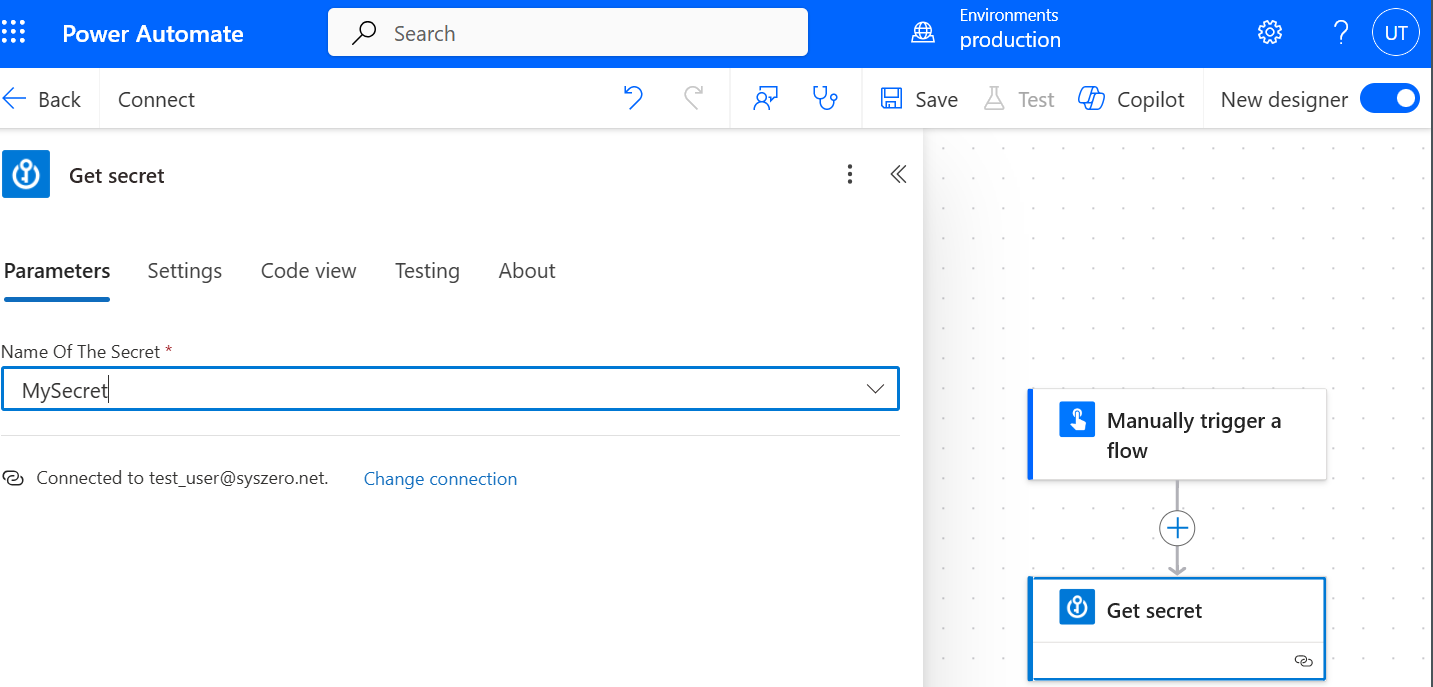Expand the Name Of The Secret dropdown arrow

[875, 389]
